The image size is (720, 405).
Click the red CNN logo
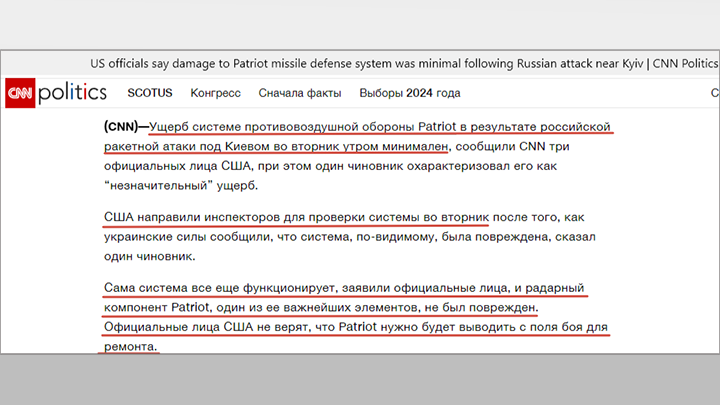point(20,93)
